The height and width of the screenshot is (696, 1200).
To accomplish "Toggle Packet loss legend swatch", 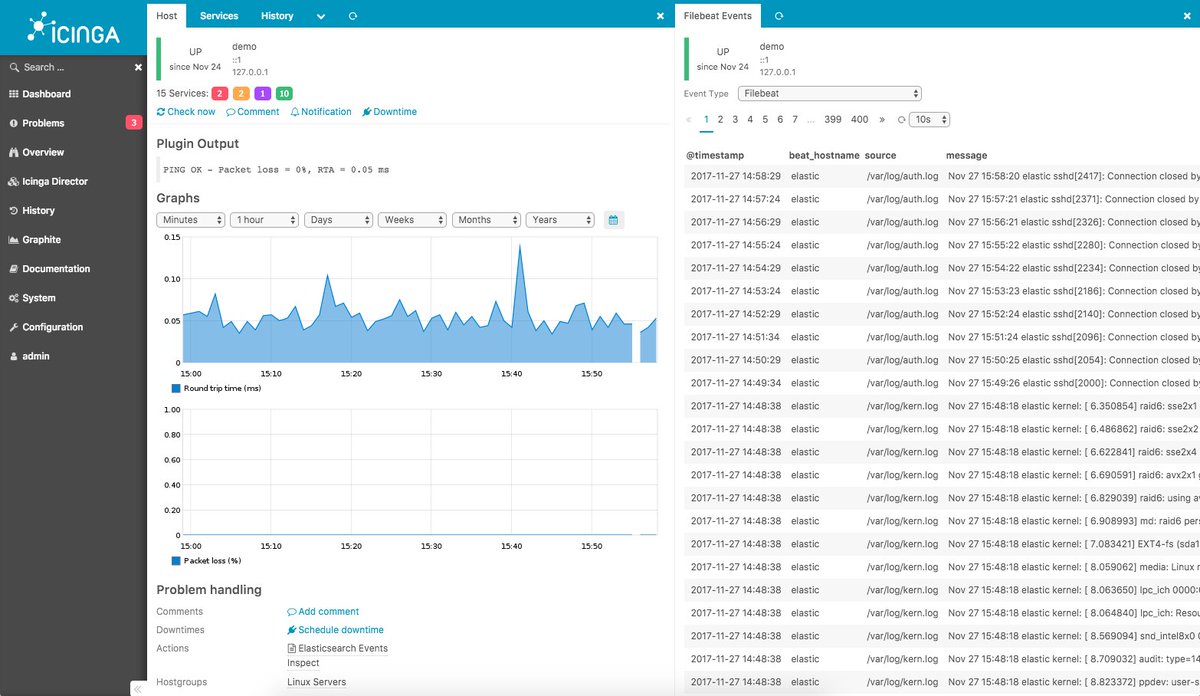I will 176,560.
